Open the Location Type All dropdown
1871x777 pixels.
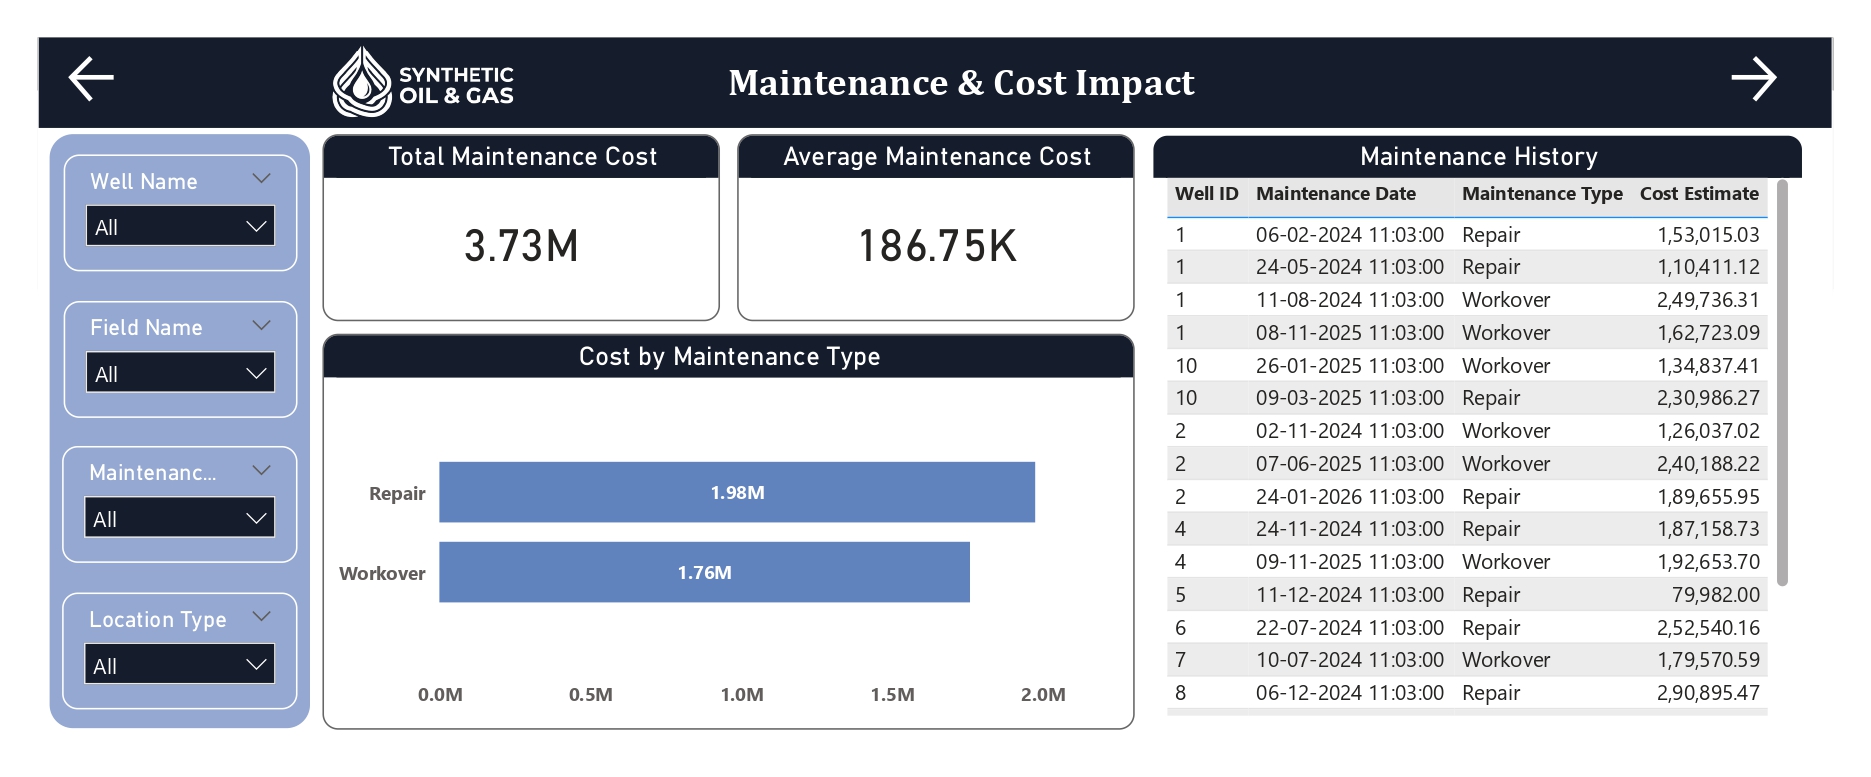[180, 664]
